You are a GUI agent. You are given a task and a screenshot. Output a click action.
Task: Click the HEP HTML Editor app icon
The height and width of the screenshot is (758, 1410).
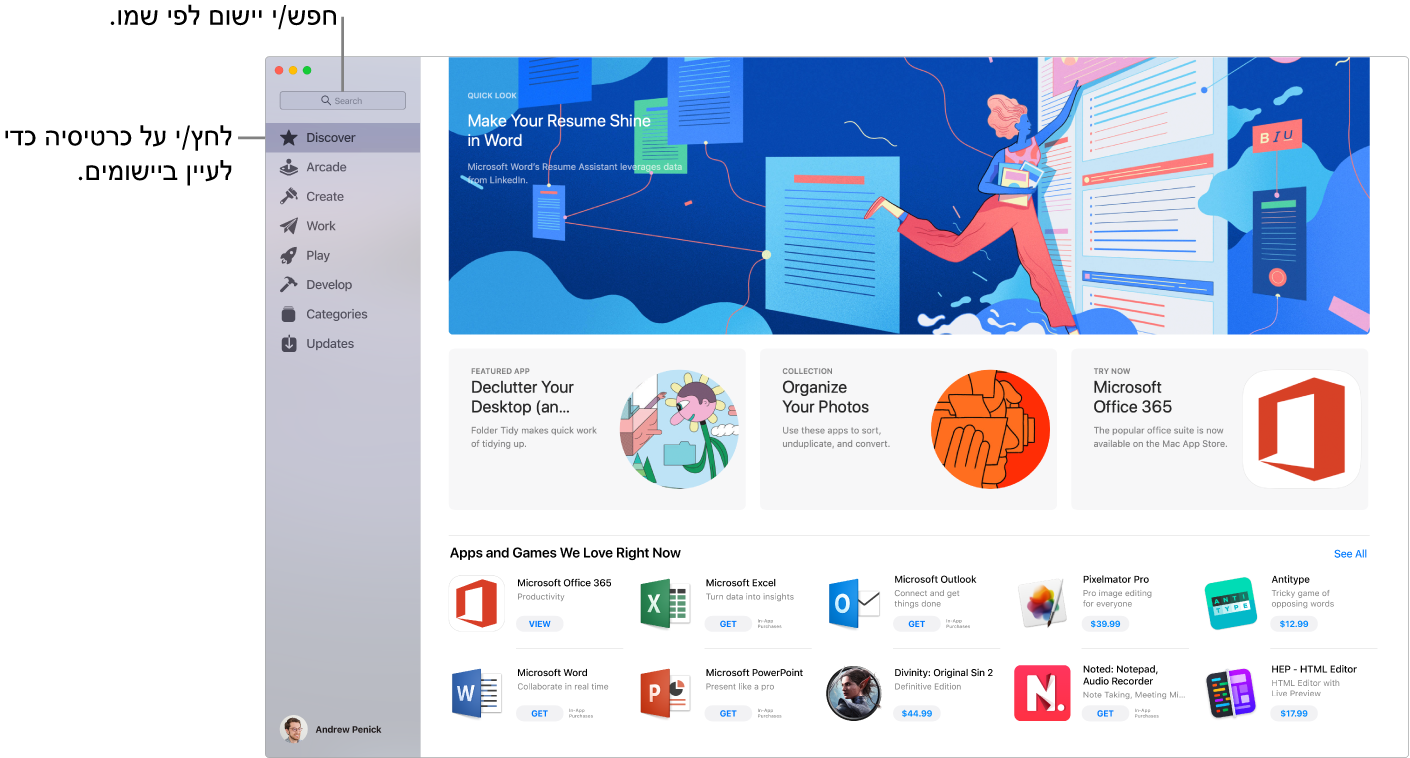coord(1230,693)
